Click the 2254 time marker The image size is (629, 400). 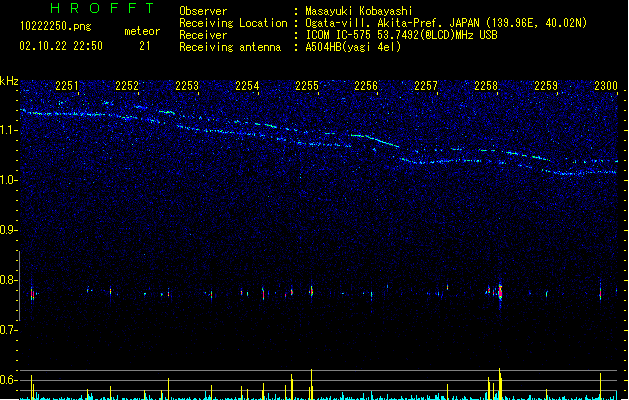pyautogui.click(x=247, y=86)
